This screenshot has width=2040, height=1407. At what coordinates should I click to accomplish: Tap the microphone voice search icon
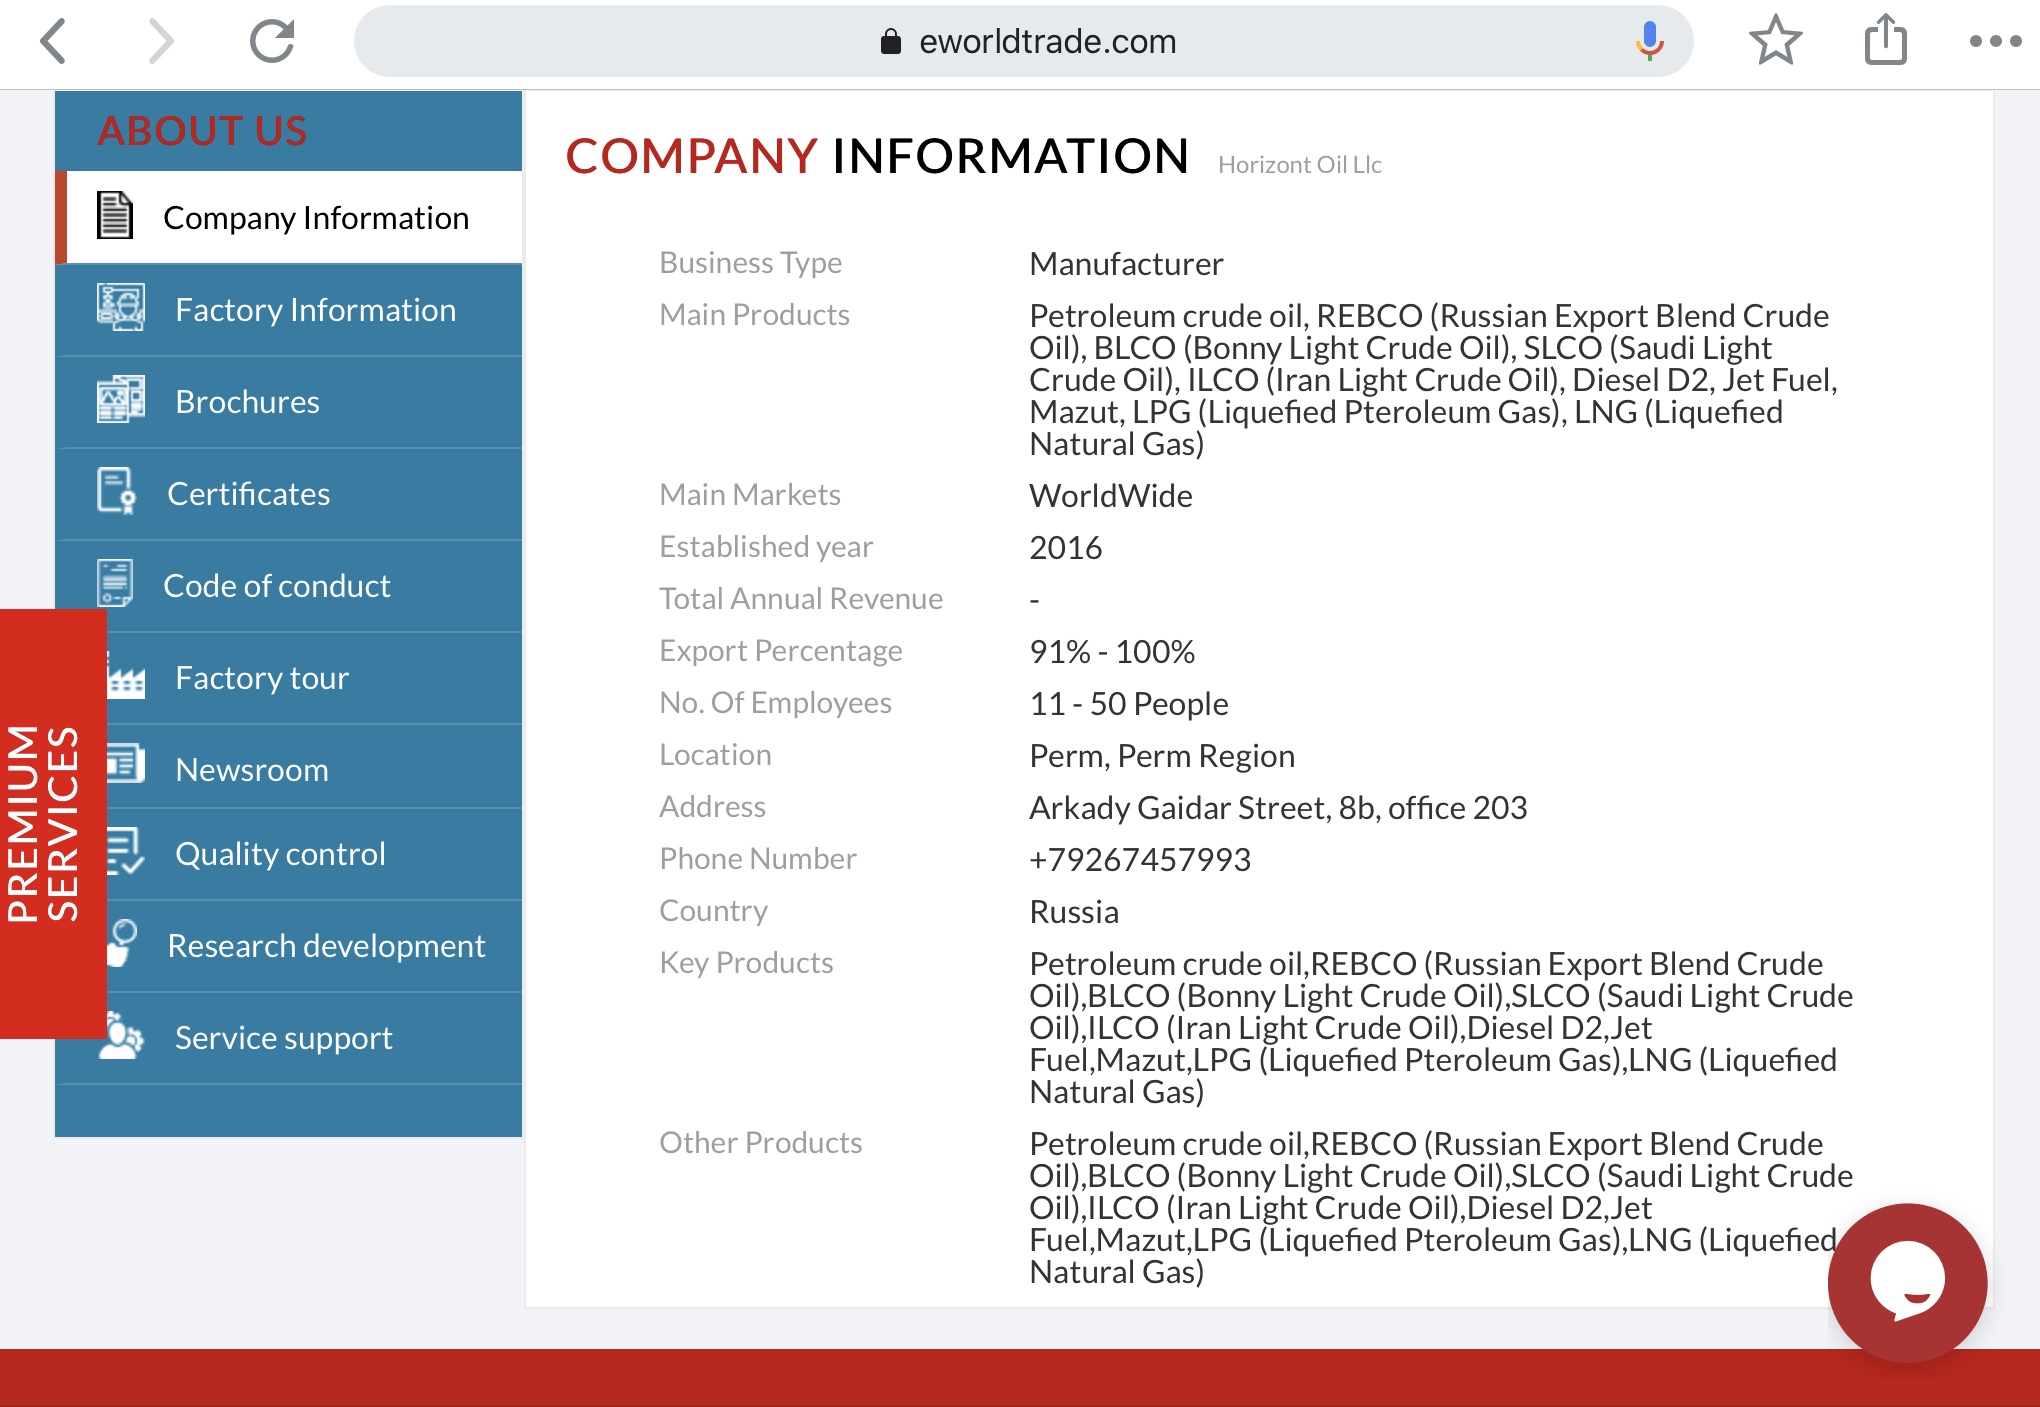(1649, 42)
